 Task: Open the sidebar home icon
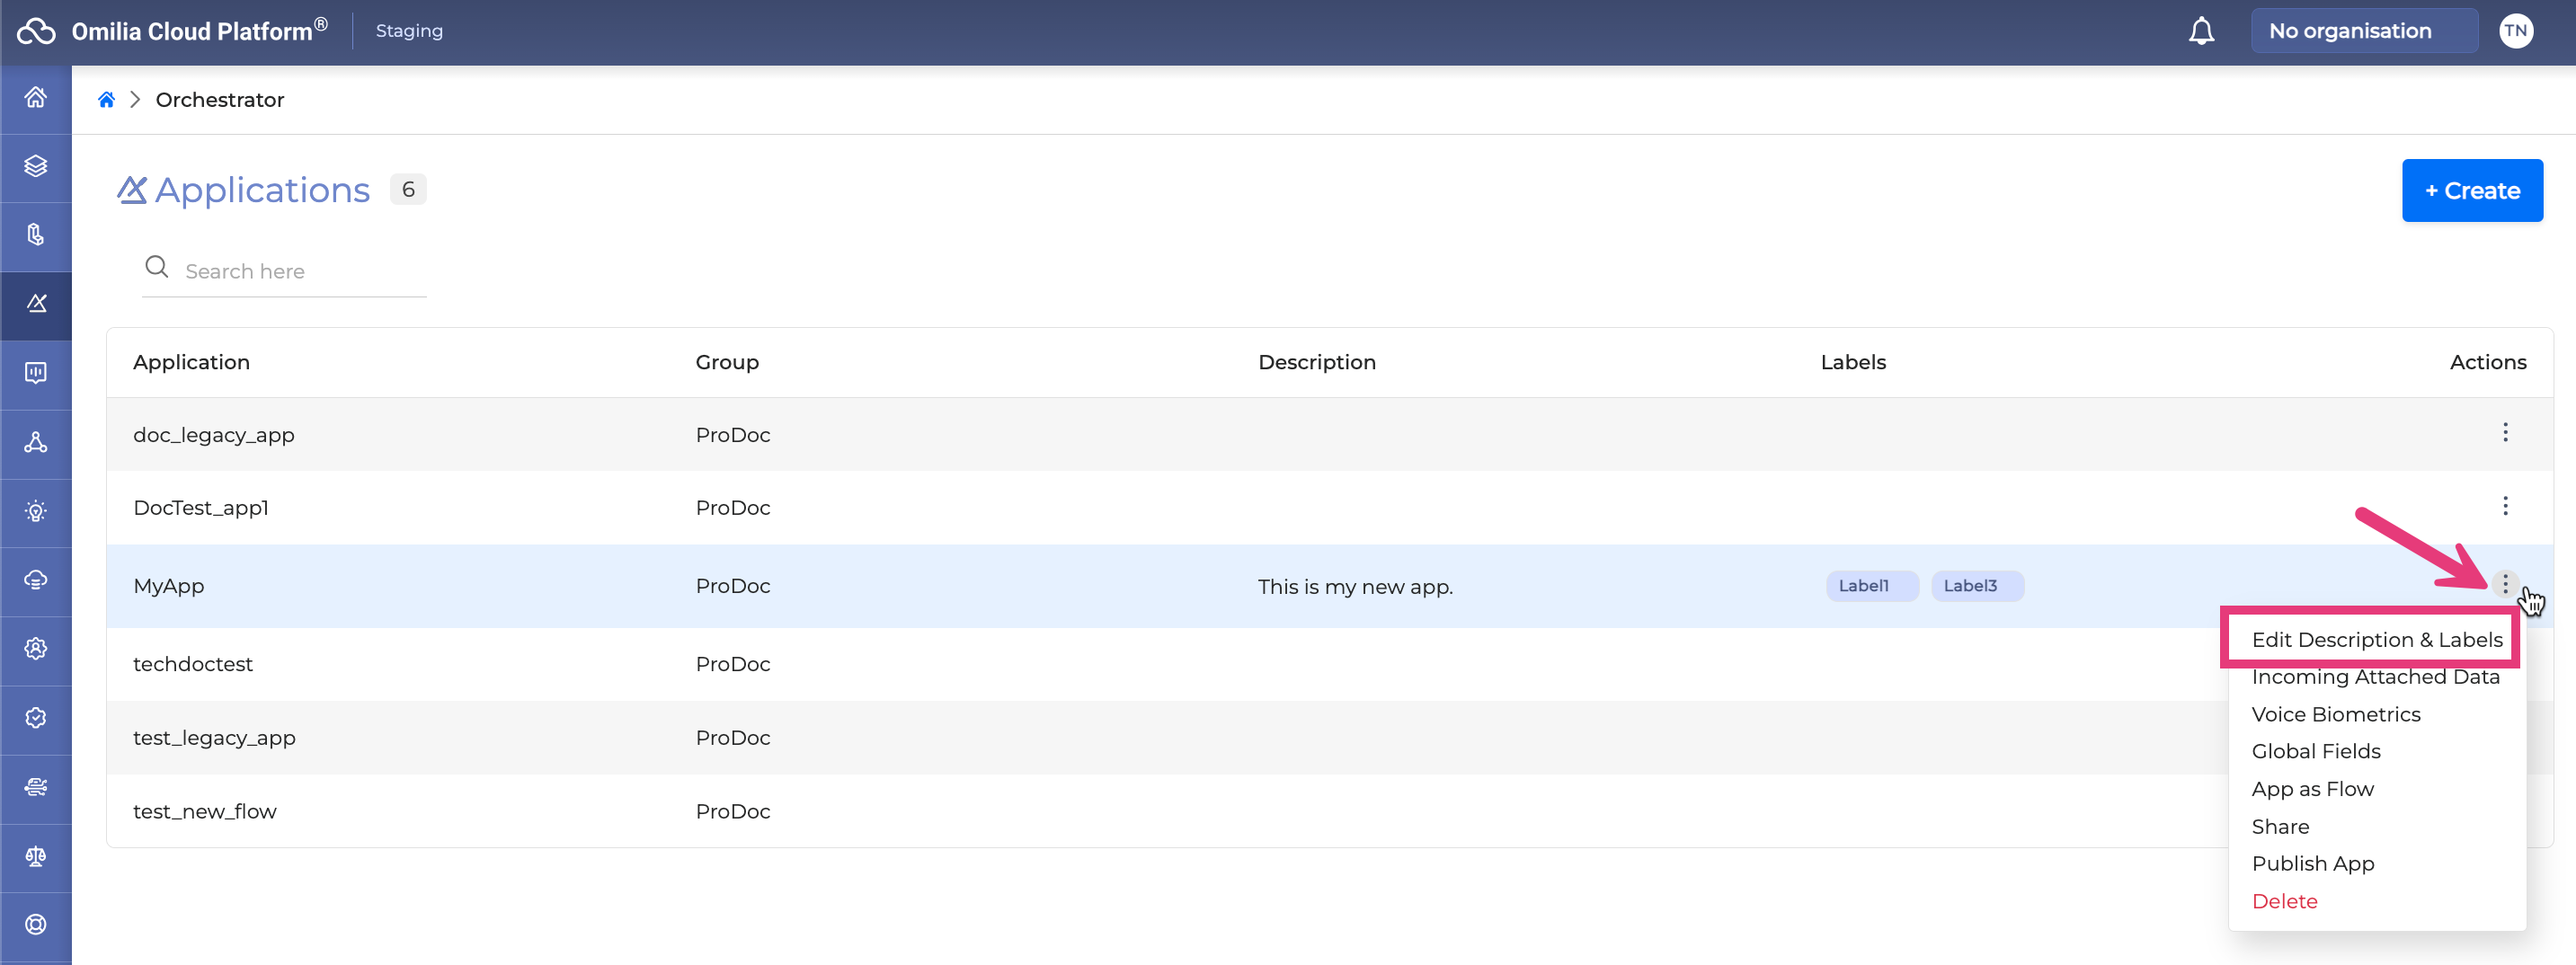coord(36,97)
